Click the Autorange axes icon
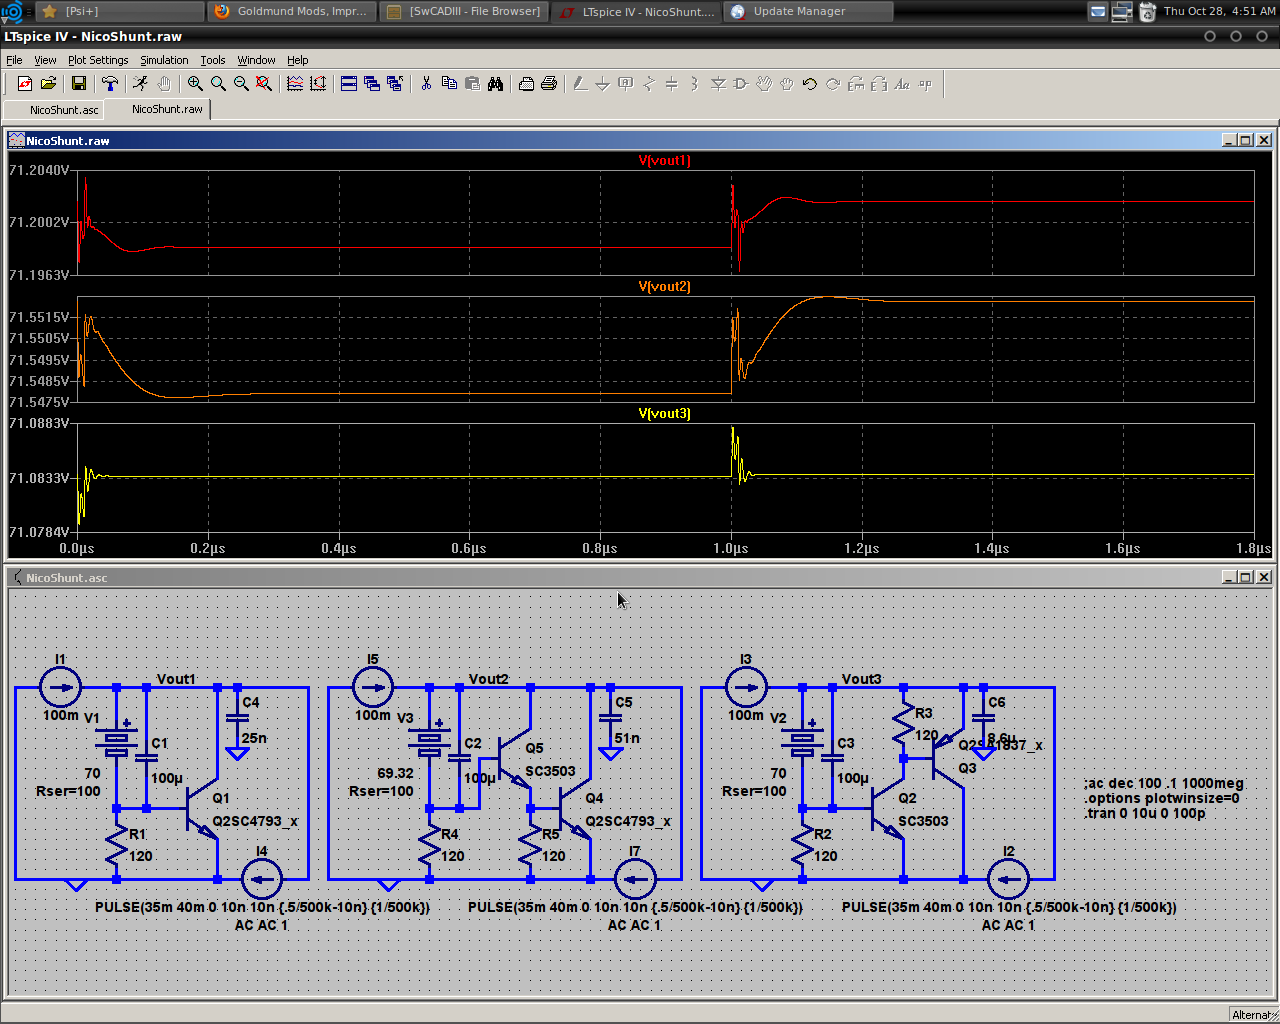Image resolution: width=1280 pixels, height=1024 pixels. pos(318,84)
